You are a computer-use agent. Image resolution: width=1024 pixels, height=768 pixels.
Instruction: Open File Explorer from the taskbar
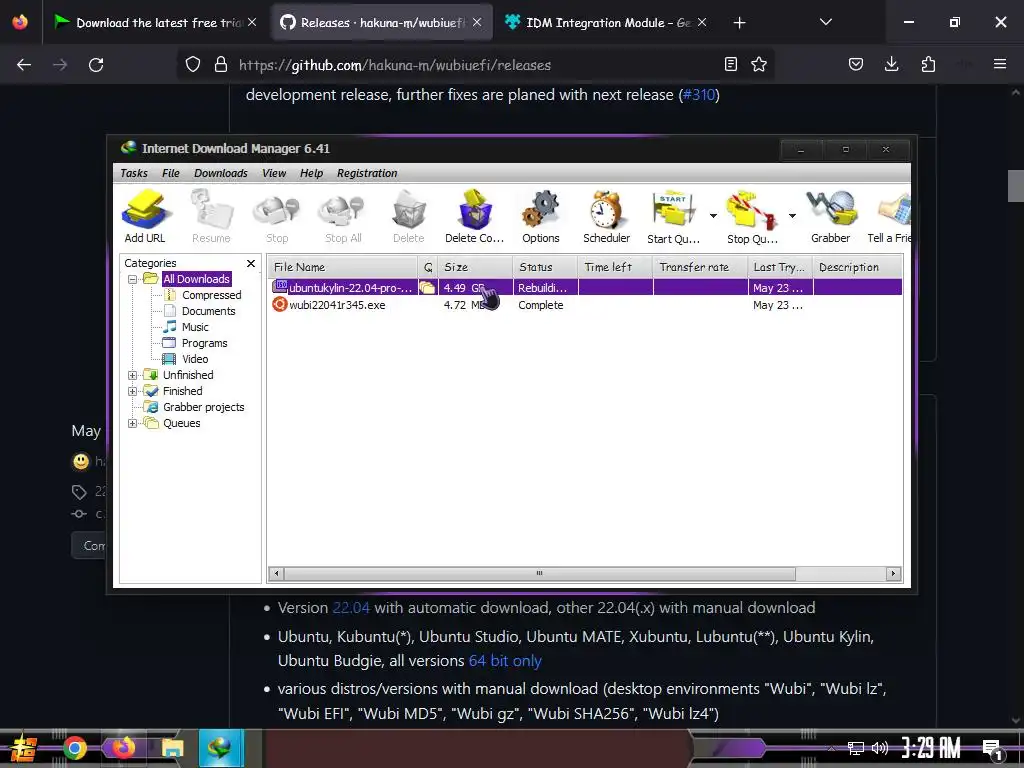(x=172, y=748)
